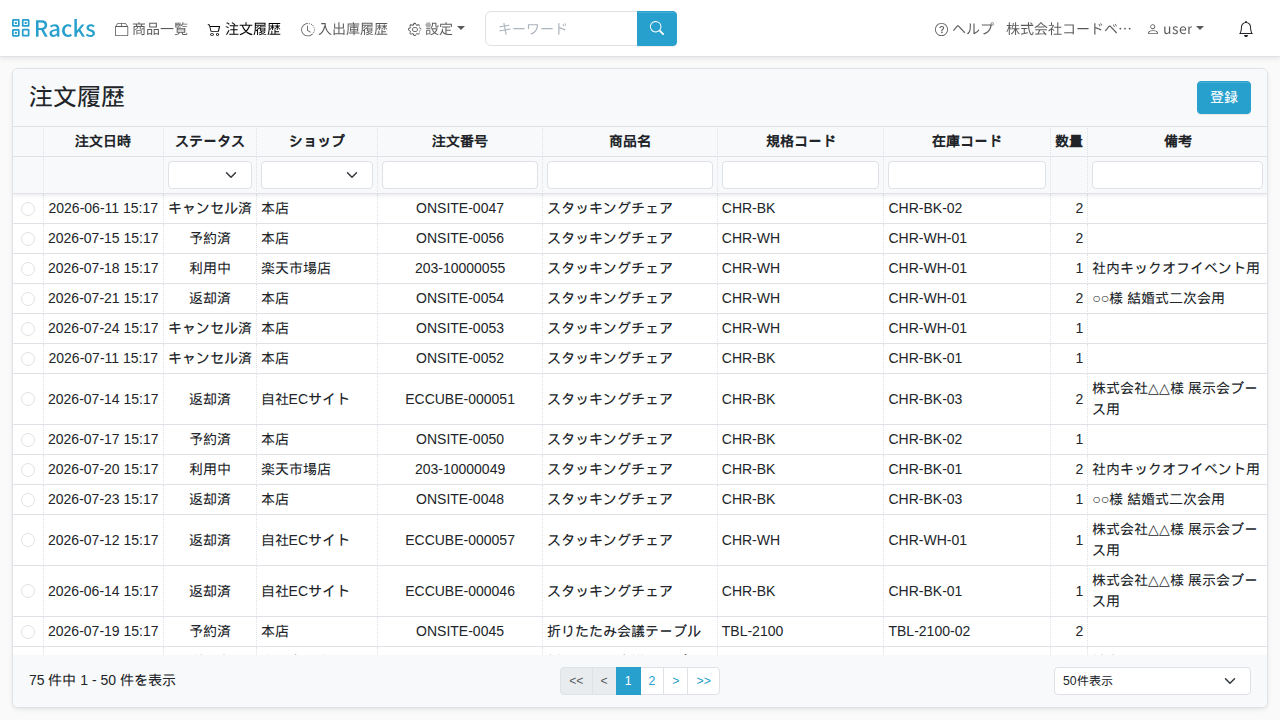The height and width of the screenshot is (720, 1280).
Task: Focus the 注文番号 filter input
Action: pyautogui.click(x=460, y=175)
